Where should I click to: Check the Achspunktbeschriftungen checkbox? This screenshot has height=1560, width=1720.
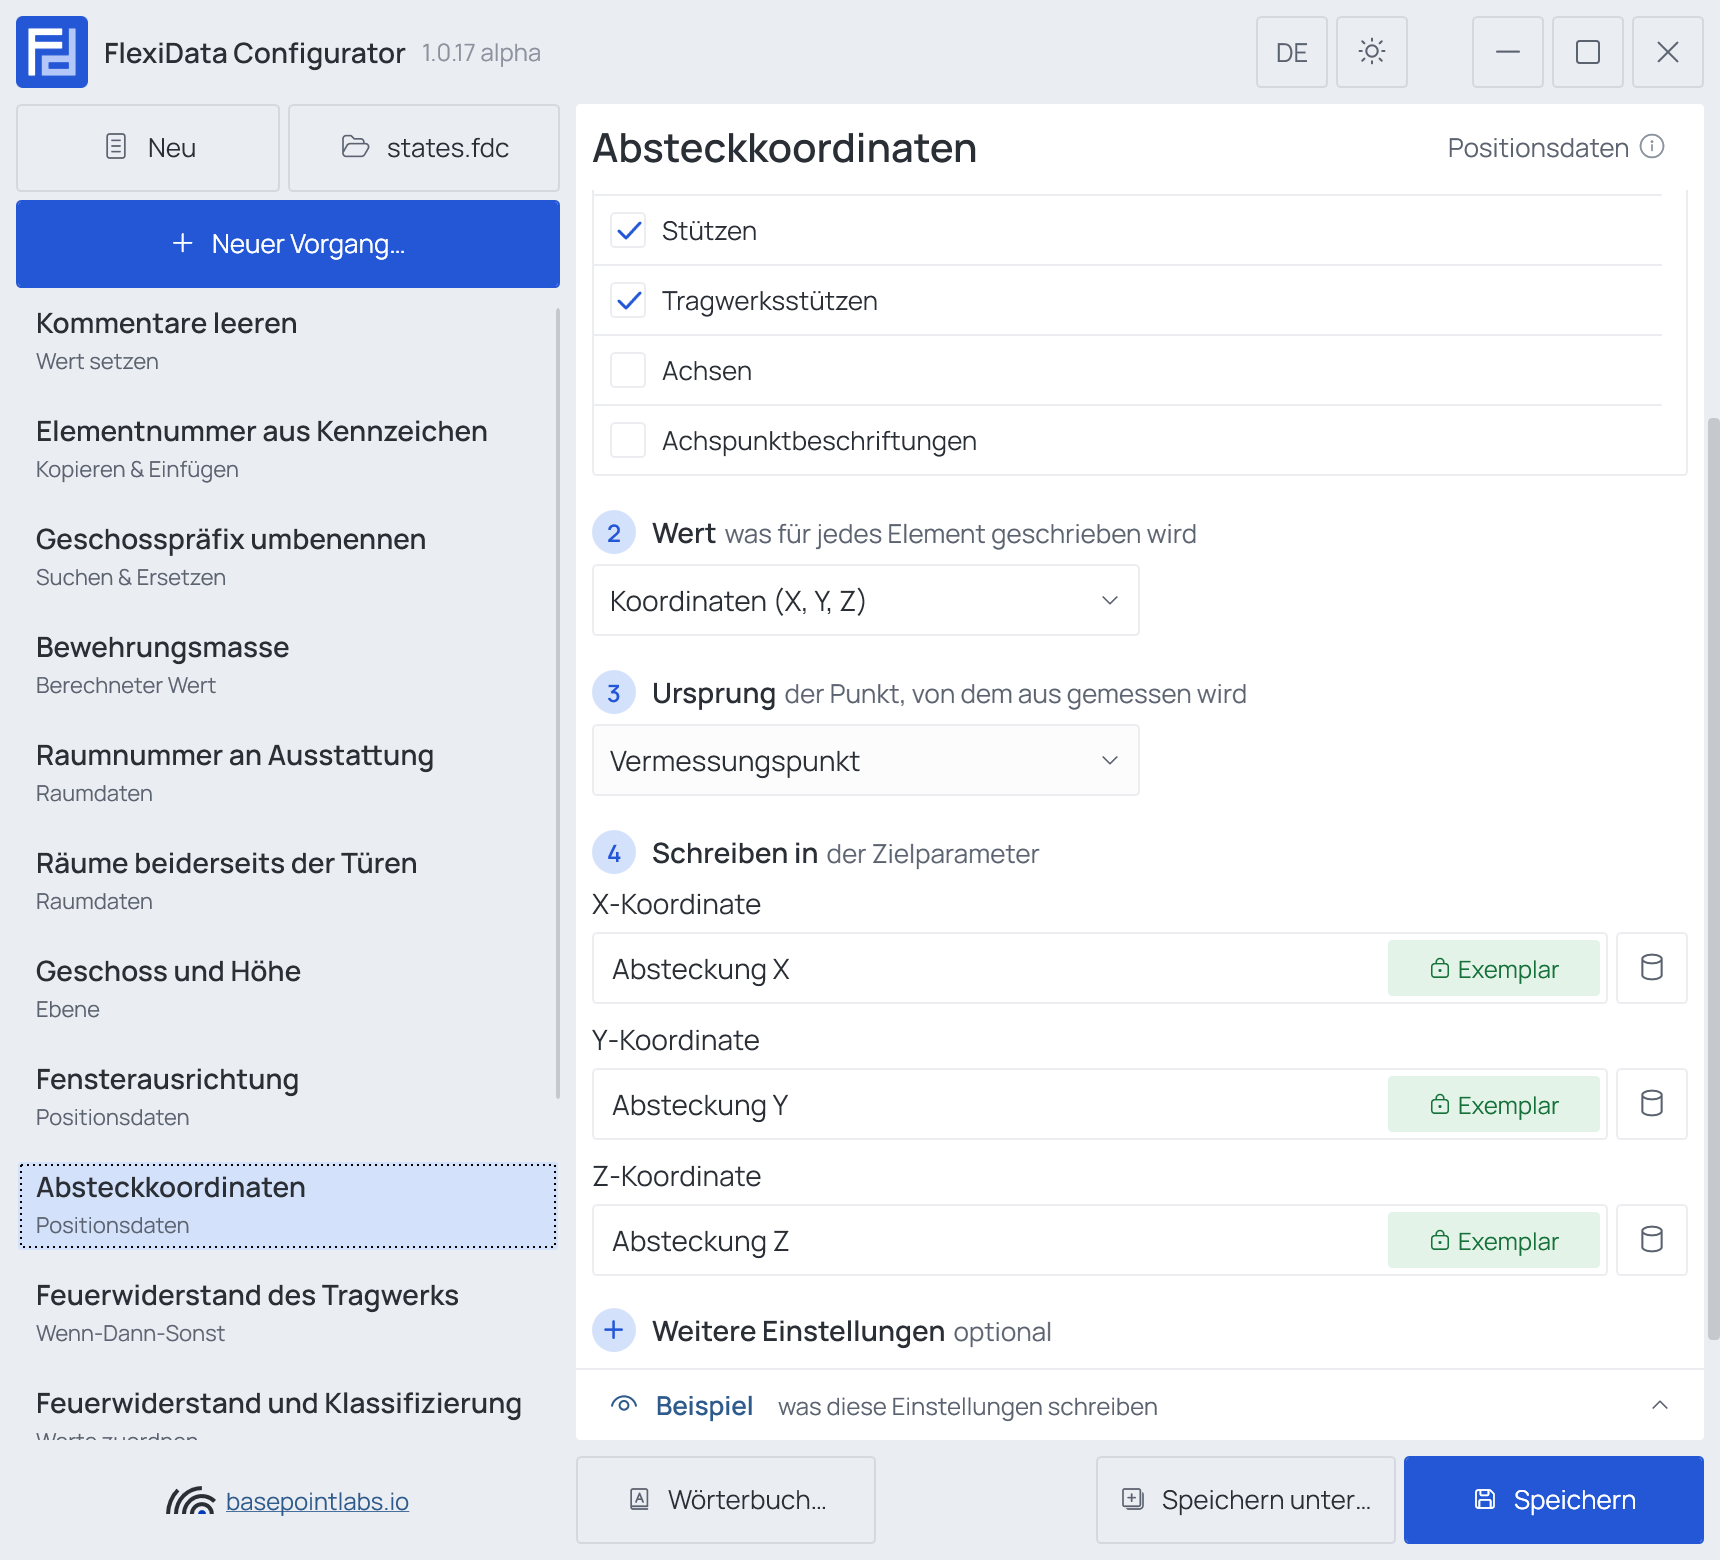[x=628, y=440]
